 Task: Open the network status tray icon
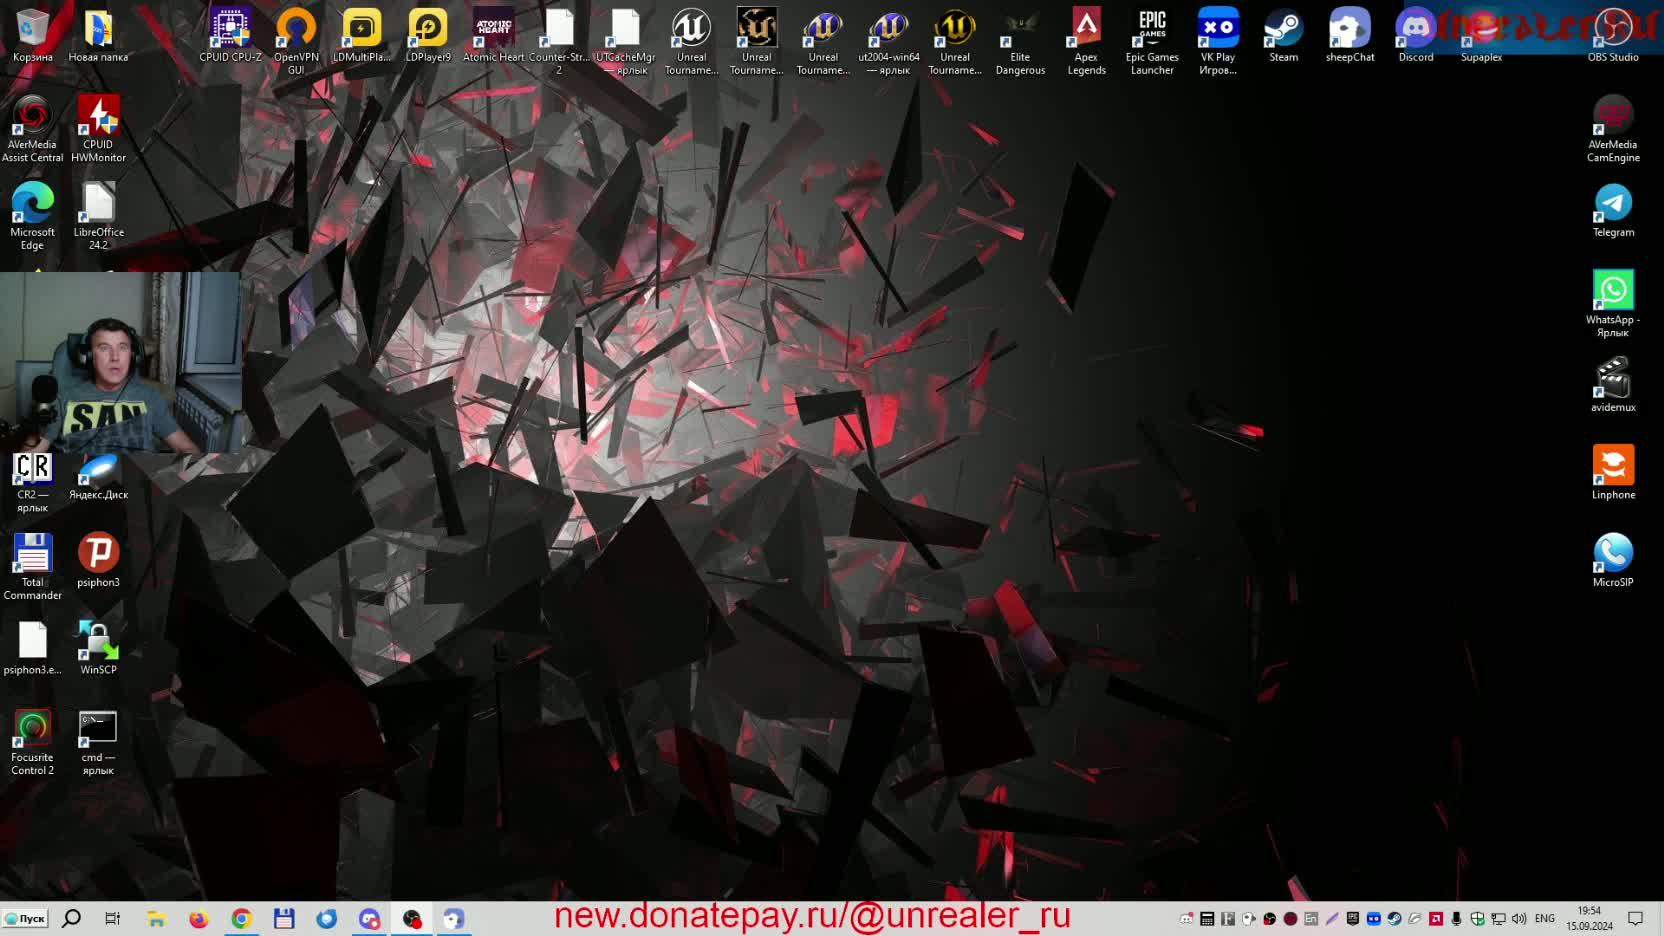click(x=1498, y=918)
